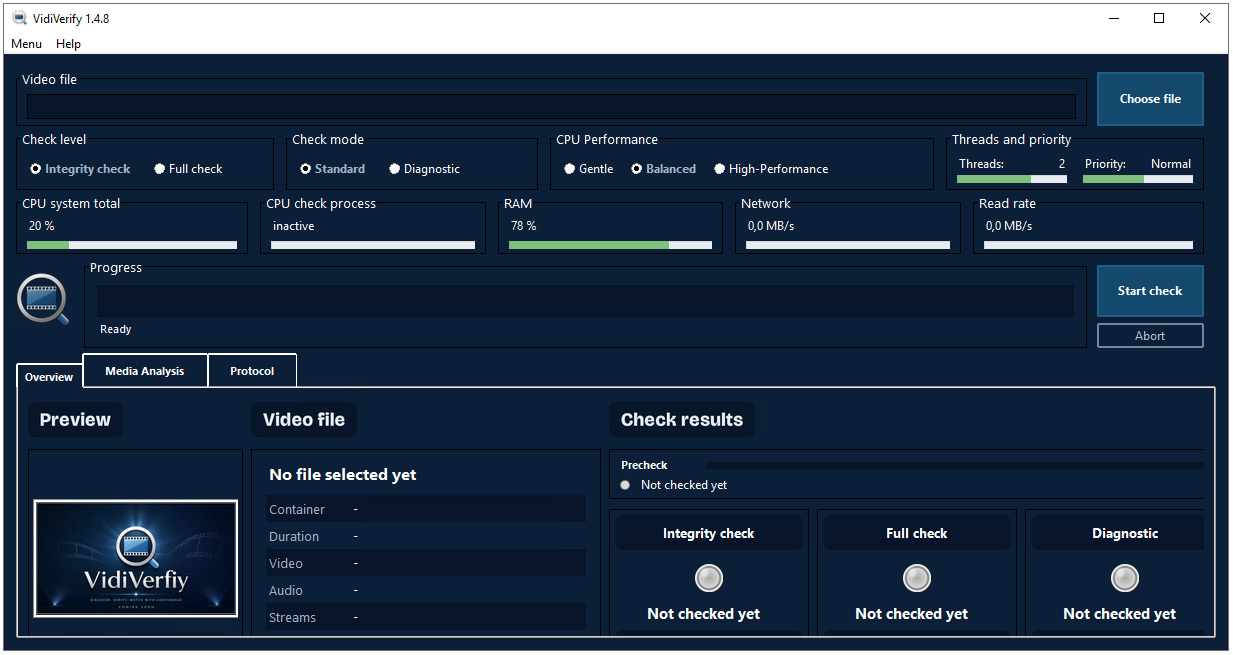Click the Threads value '2'
Screen dimensions: 1233x655
1062,164
